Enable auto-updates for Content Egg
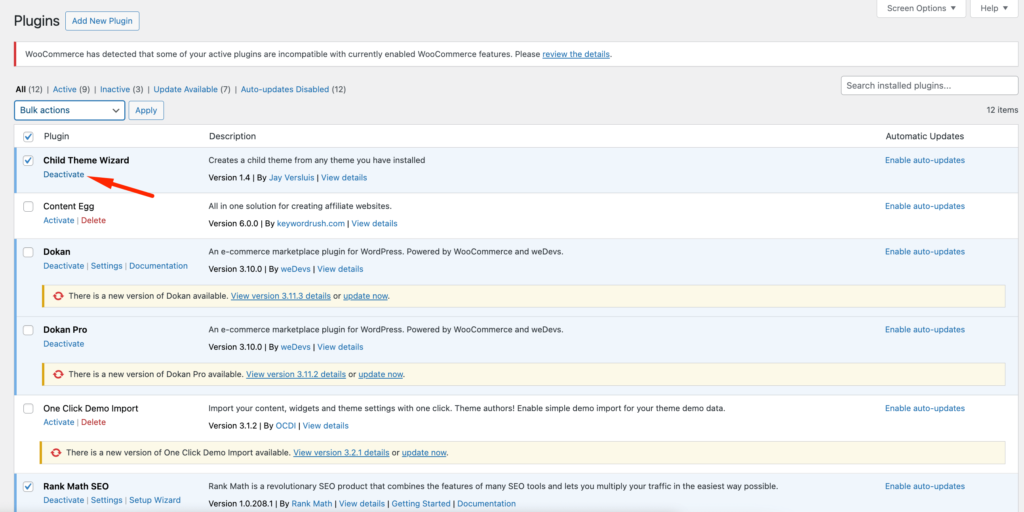Screen dimensions: 1024x512 [925, 206]
